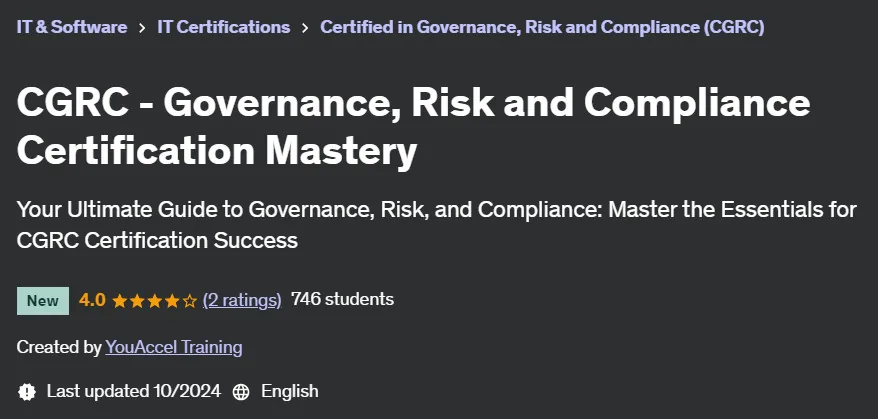Click the Last updated 10/2024 text
The image size is (878, 419).
[134, 391]
